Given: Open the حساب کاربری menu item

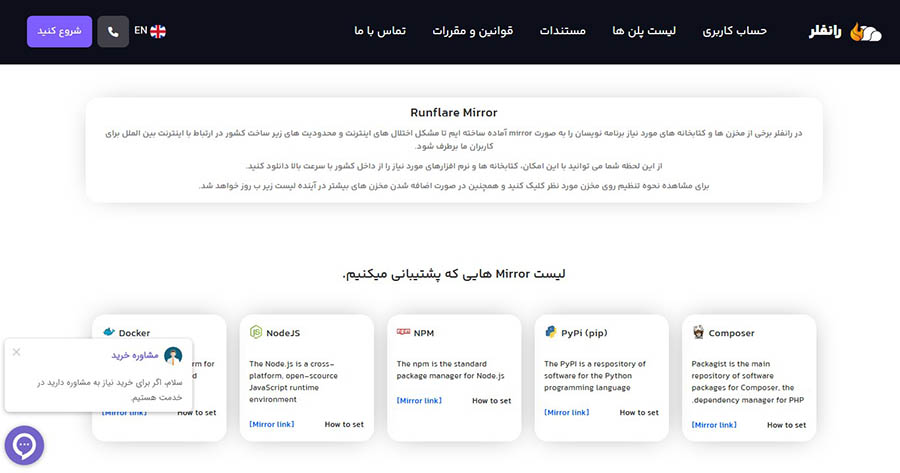Looking at the screenshot, I should pyautogui.click(x=735, y=31).
